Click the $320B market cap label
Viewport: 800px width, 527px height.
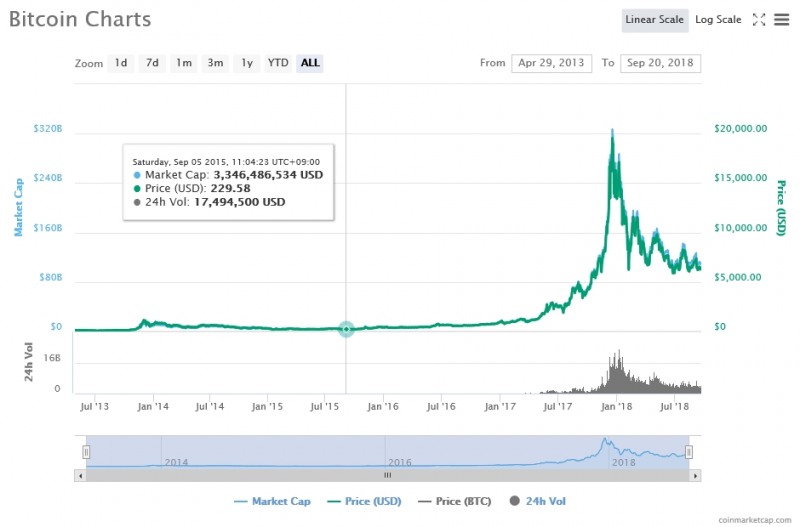click(x=47, y=129)
